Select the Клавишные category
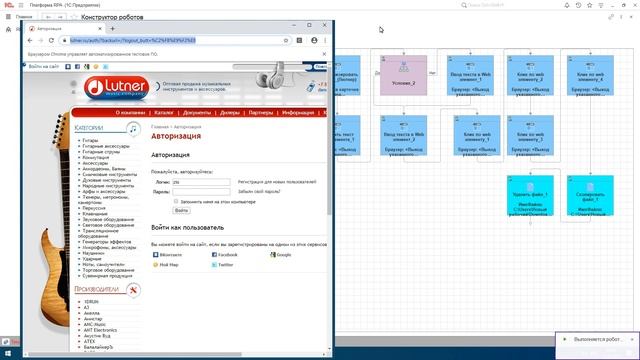 click(x=95, y=214)
